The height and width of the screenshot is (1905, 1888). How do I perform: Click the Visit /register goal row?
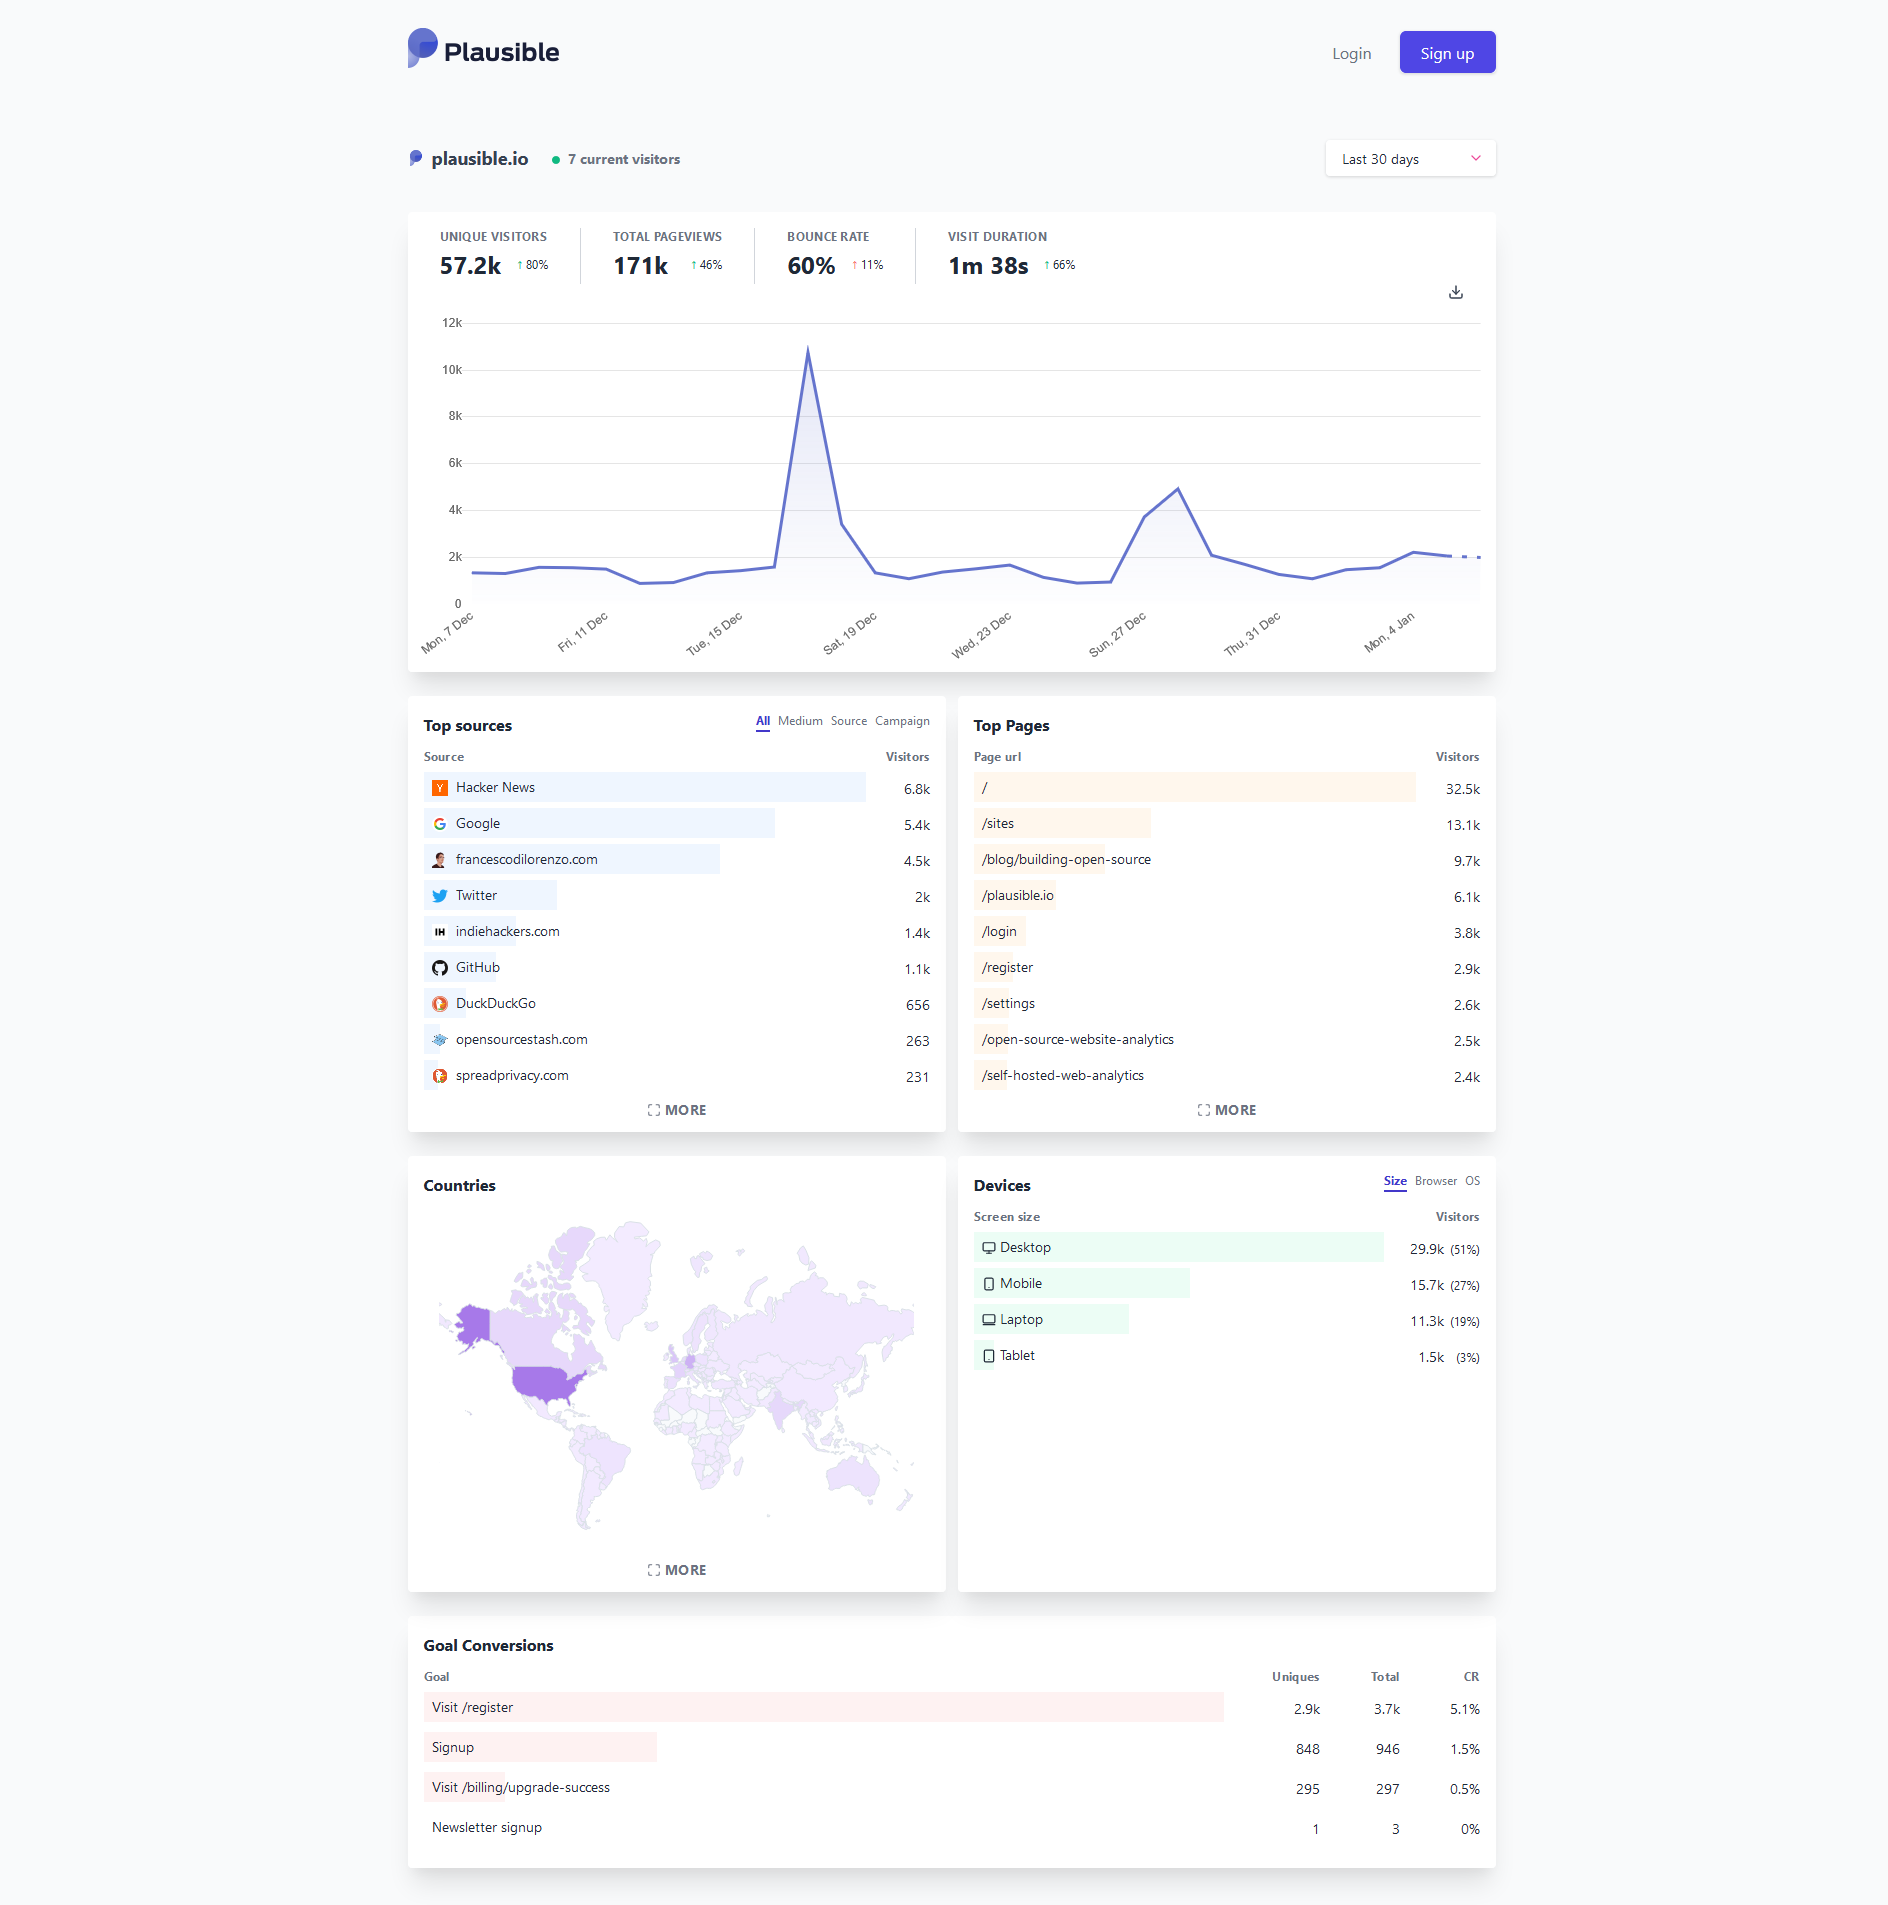[951, 1708]
